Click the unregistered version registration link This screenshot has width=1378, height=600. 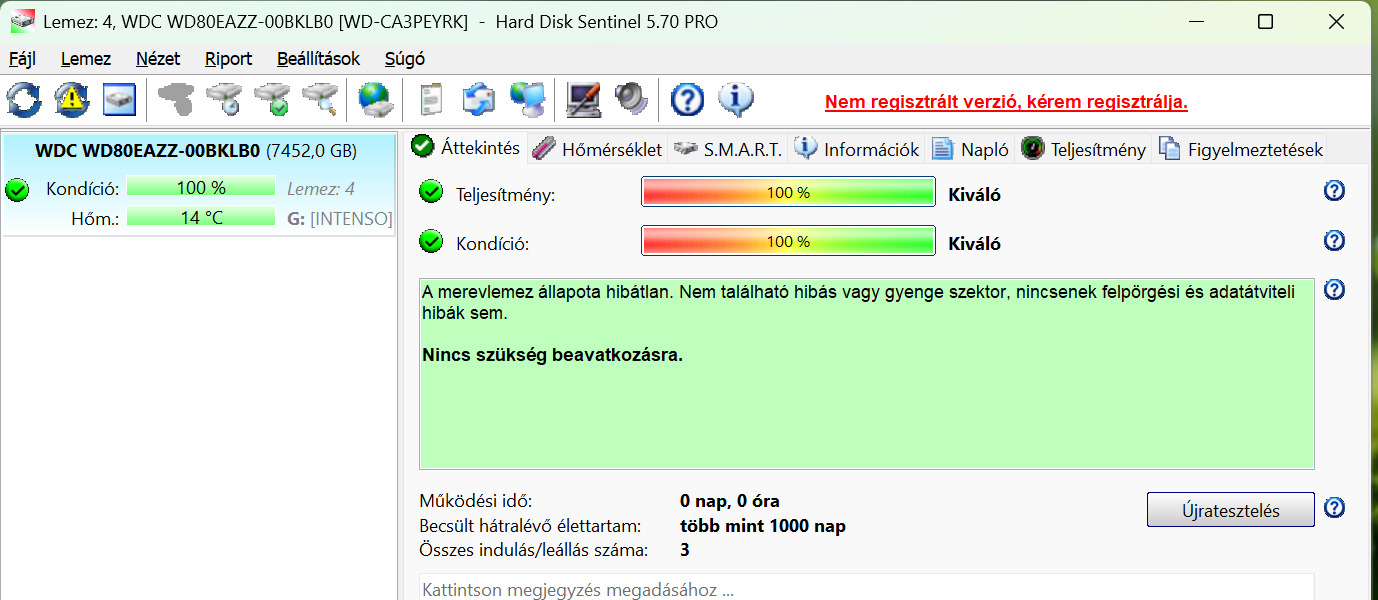(x=1006, y=102)
